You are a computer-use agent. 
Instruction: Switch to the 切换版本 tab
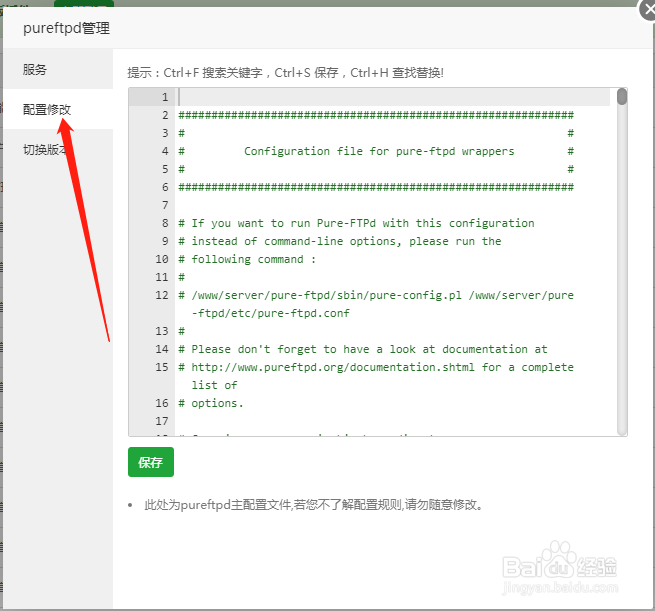click(x=58, y=149)
